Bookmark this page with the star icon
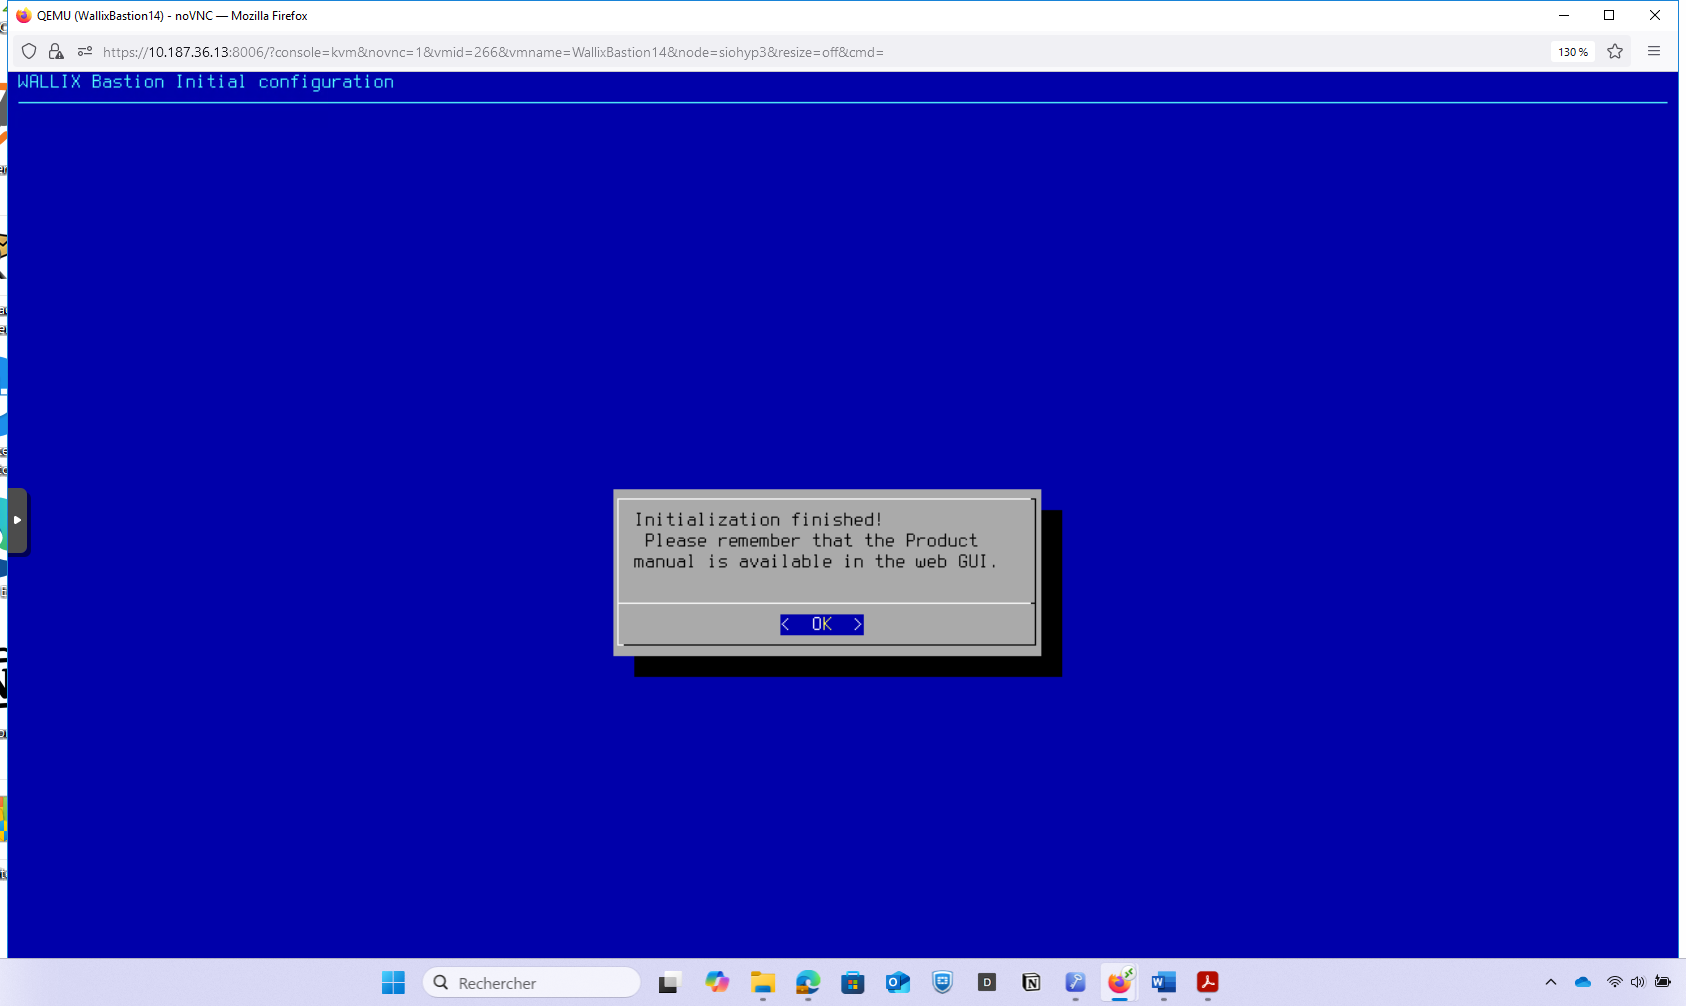The width and height of the screenshot is (1686, 1006). (x=1615, y=52)
